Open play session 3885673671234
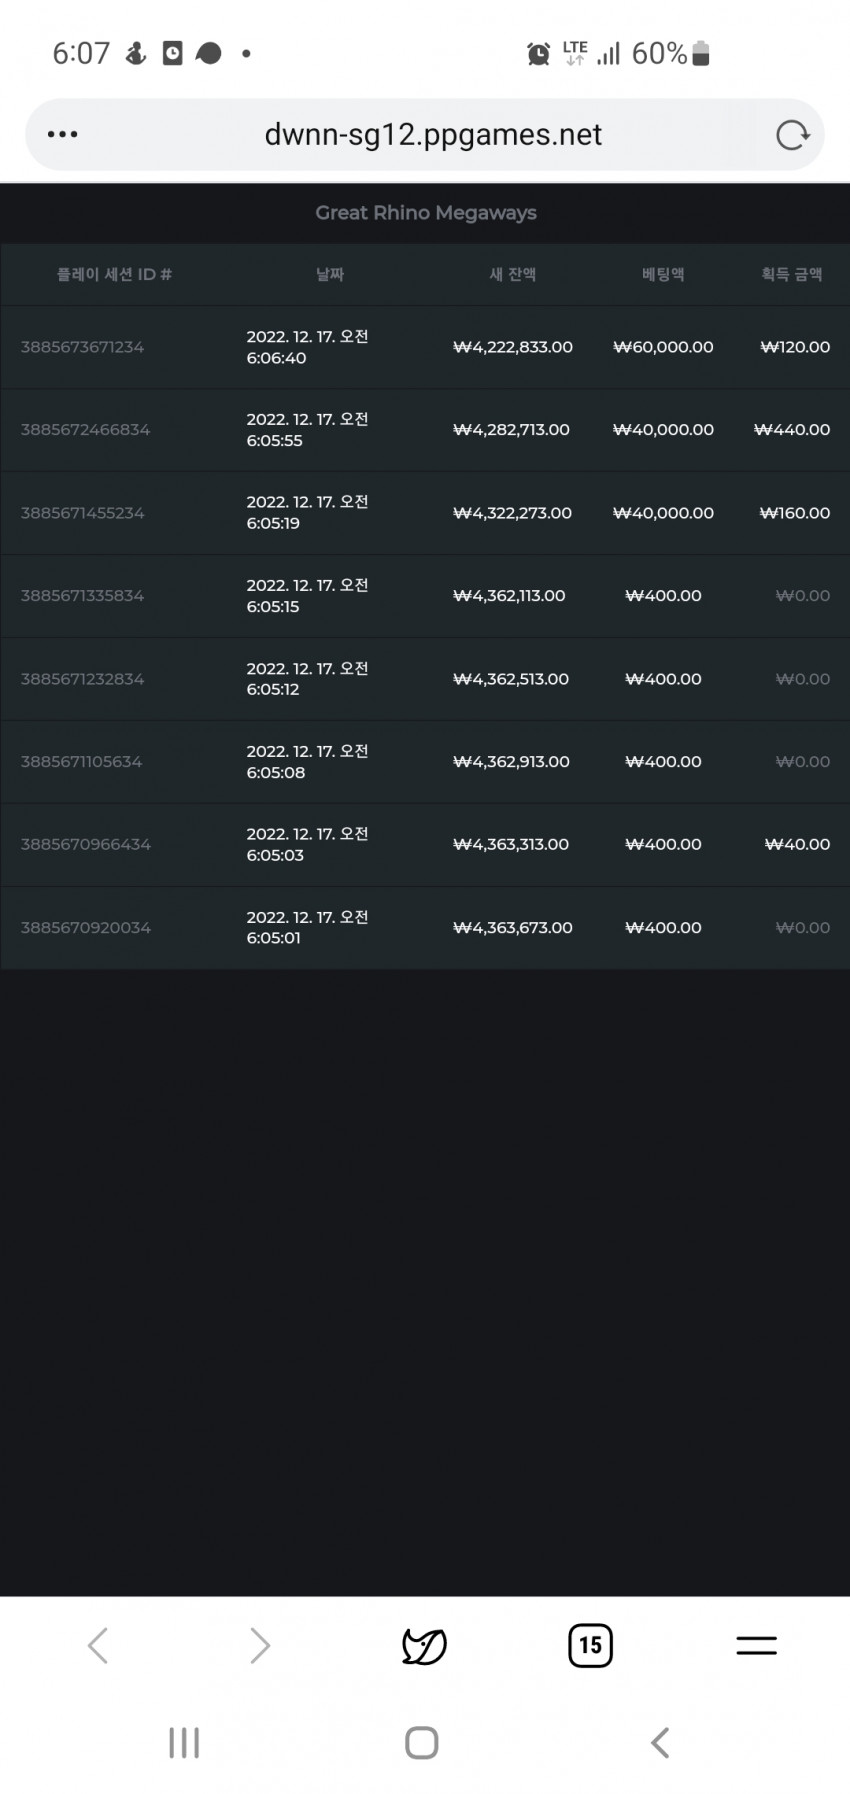The height and width of the screenshot is (1794, 850). point(425,347)
